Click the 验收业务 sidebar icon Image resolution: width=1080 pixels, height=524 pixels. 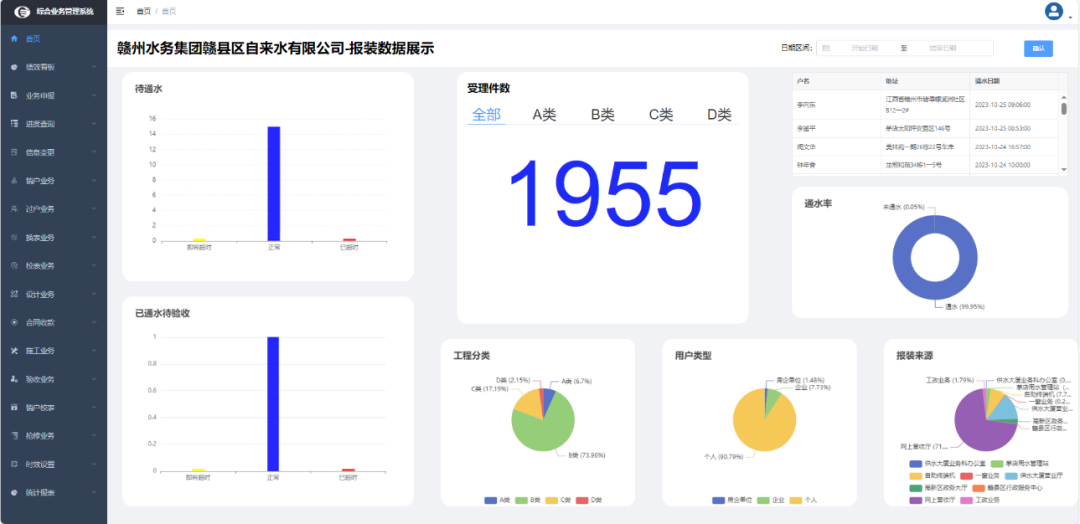[x=14, y=379]
